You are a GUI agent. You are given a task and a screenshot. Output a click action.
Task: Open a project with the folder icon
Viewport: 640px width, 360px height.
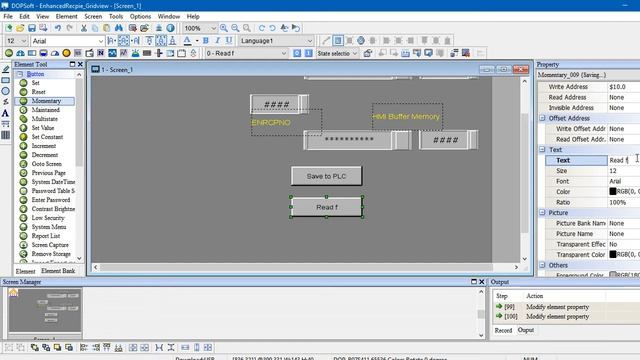[x=20, y=28]
